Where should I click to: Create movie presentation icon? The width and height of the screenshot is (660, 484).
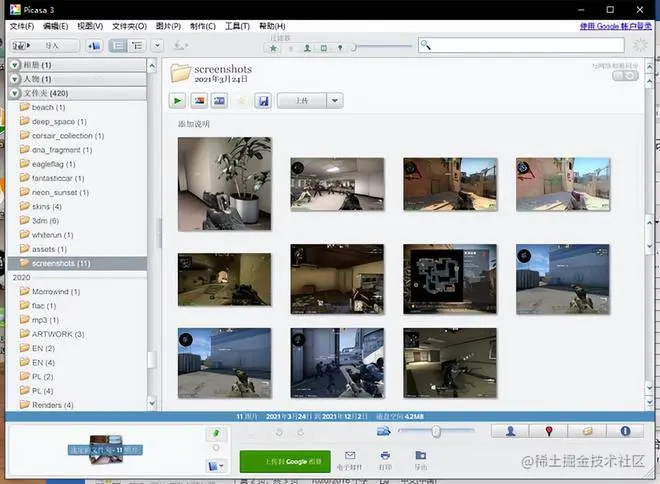(219, 101)
